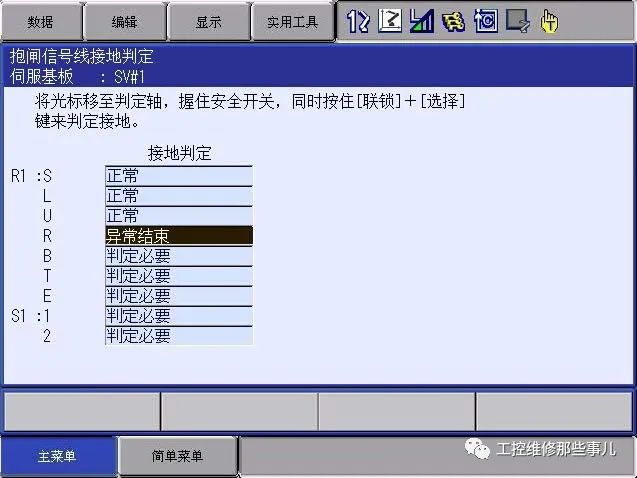Select the L axis 正常 field
Screen dimensions: 637x478
coord(179,196)
